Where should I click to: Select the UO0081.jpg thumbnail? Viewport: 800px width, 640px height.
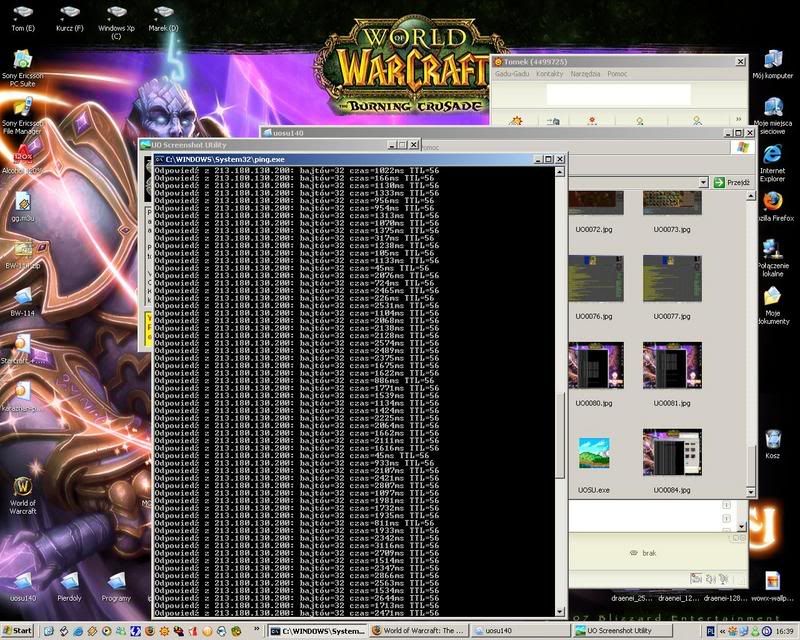point(672,374)
